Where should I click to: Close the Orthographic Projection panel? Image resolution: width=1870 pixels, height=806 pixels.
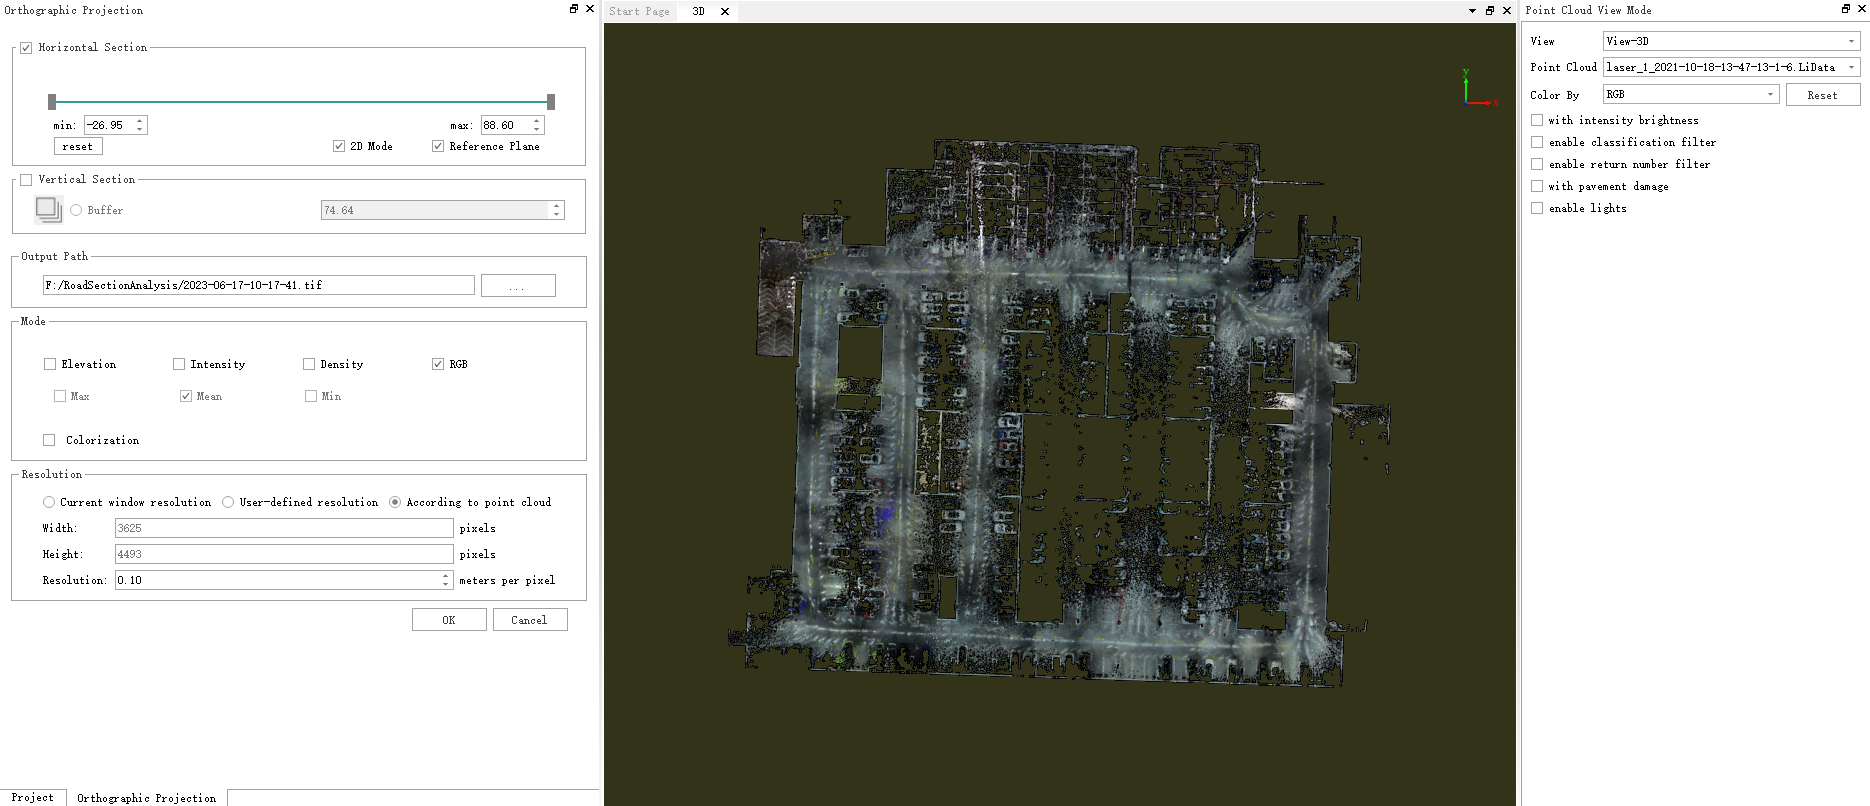coord(590,9)
